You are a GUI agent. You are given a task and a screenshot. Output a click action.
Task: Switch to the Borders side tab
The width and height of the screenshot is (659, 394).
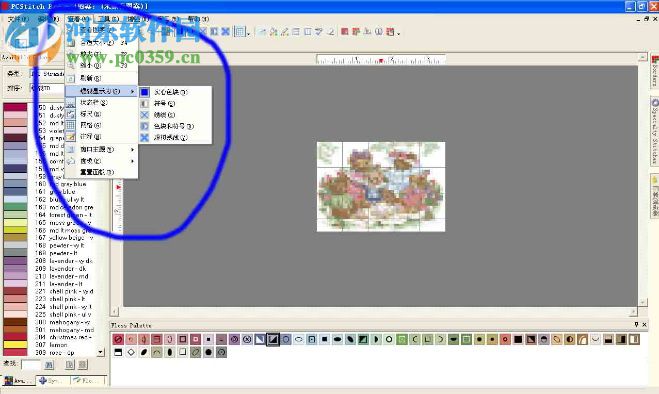(x=654, y=70)
